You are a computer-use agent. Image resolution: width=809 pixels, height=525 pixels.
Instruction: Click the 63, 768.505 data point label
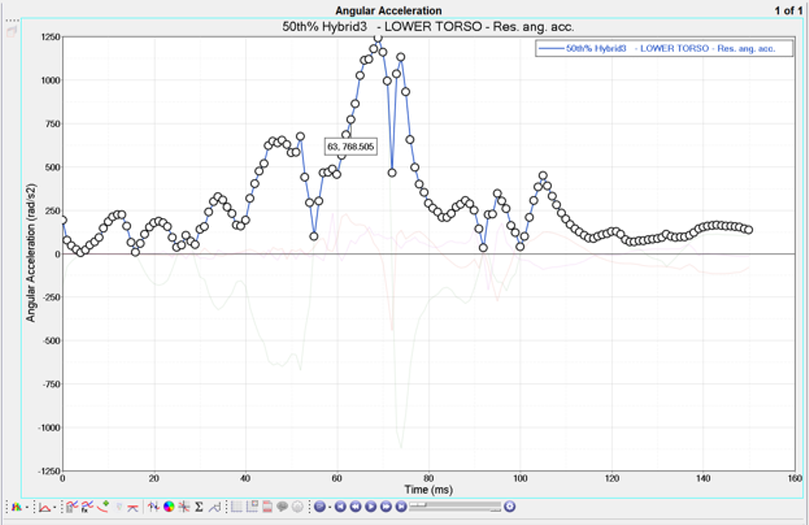350,146
